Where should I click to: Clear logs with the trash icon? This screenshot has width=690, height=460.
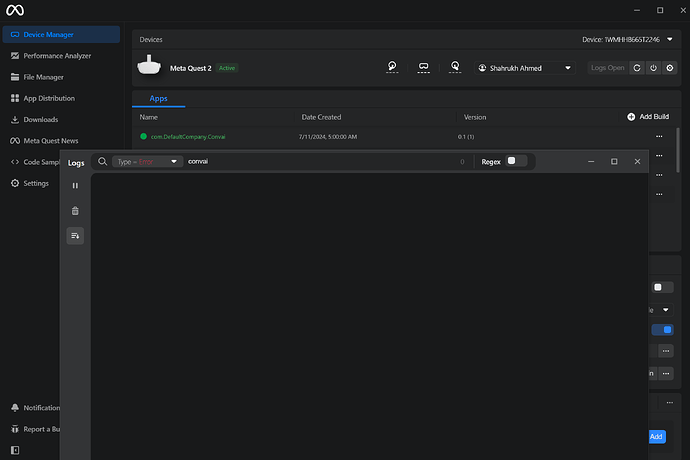point(75,211)
